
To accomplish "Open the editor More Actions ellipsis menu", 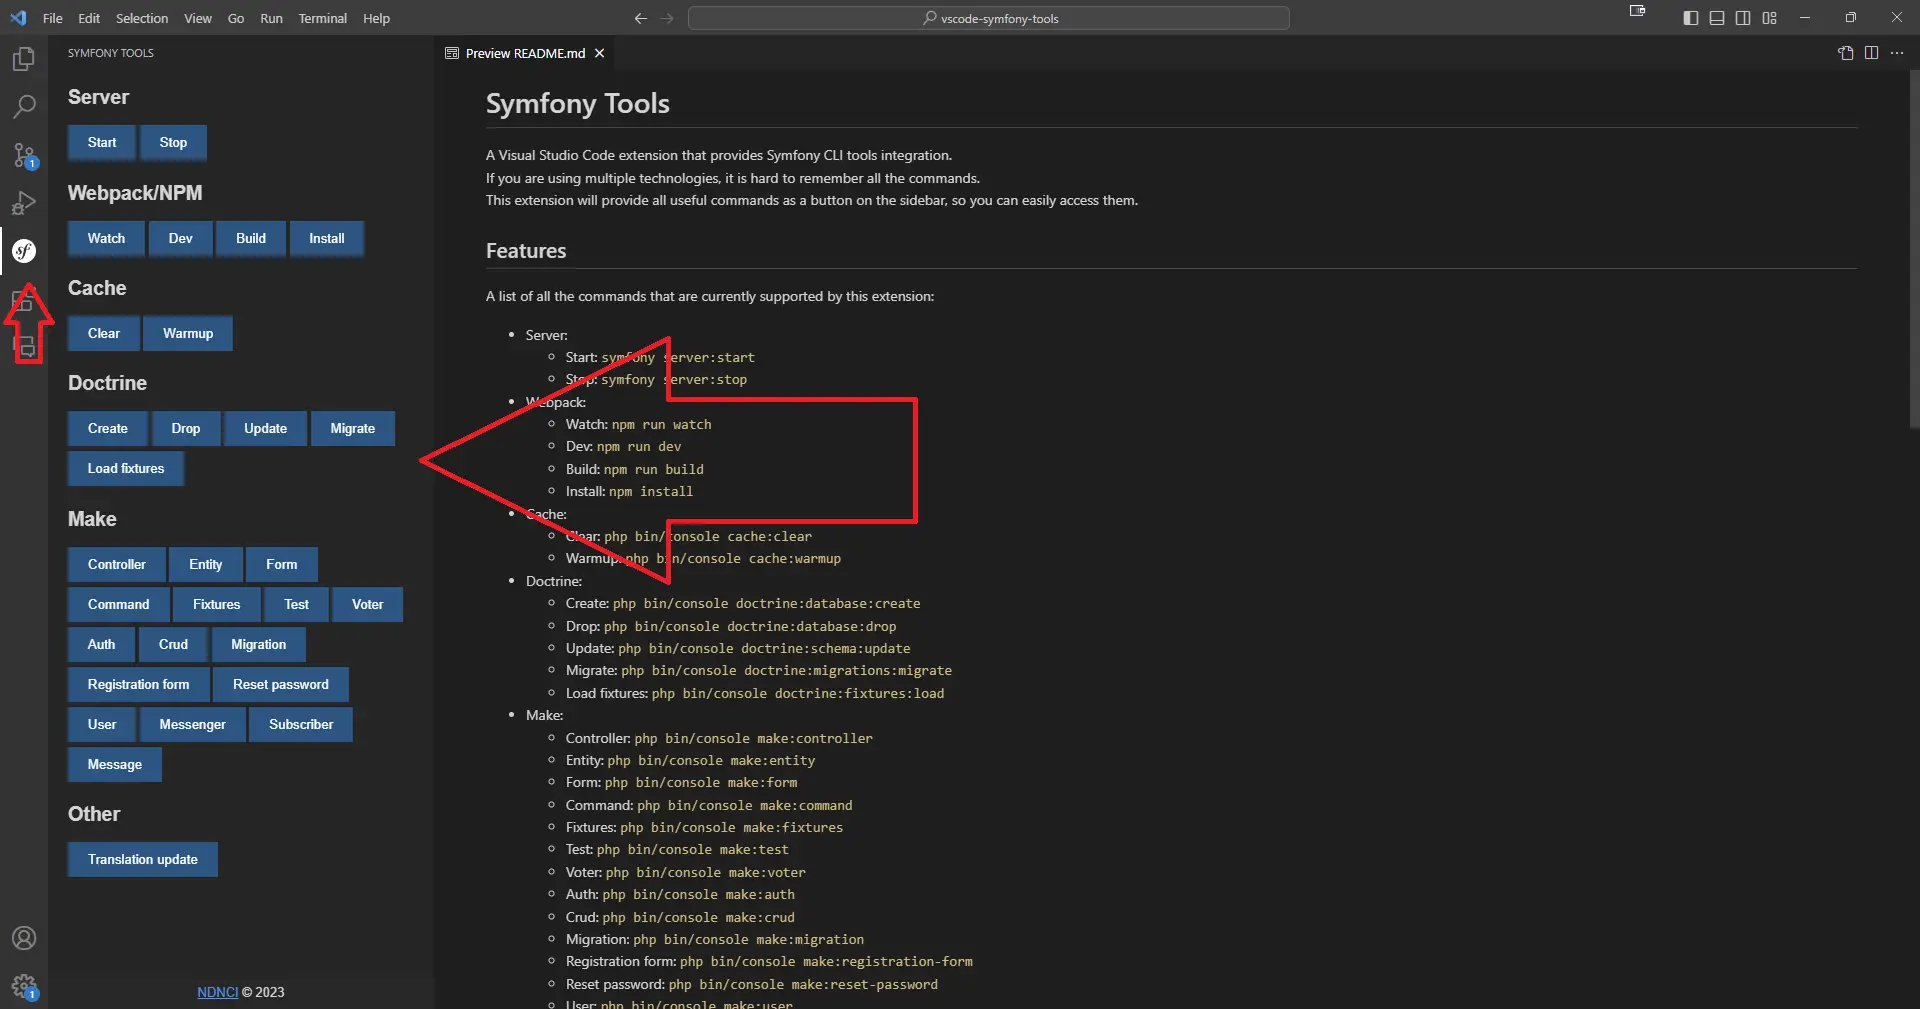I will tap(1897, 53).
